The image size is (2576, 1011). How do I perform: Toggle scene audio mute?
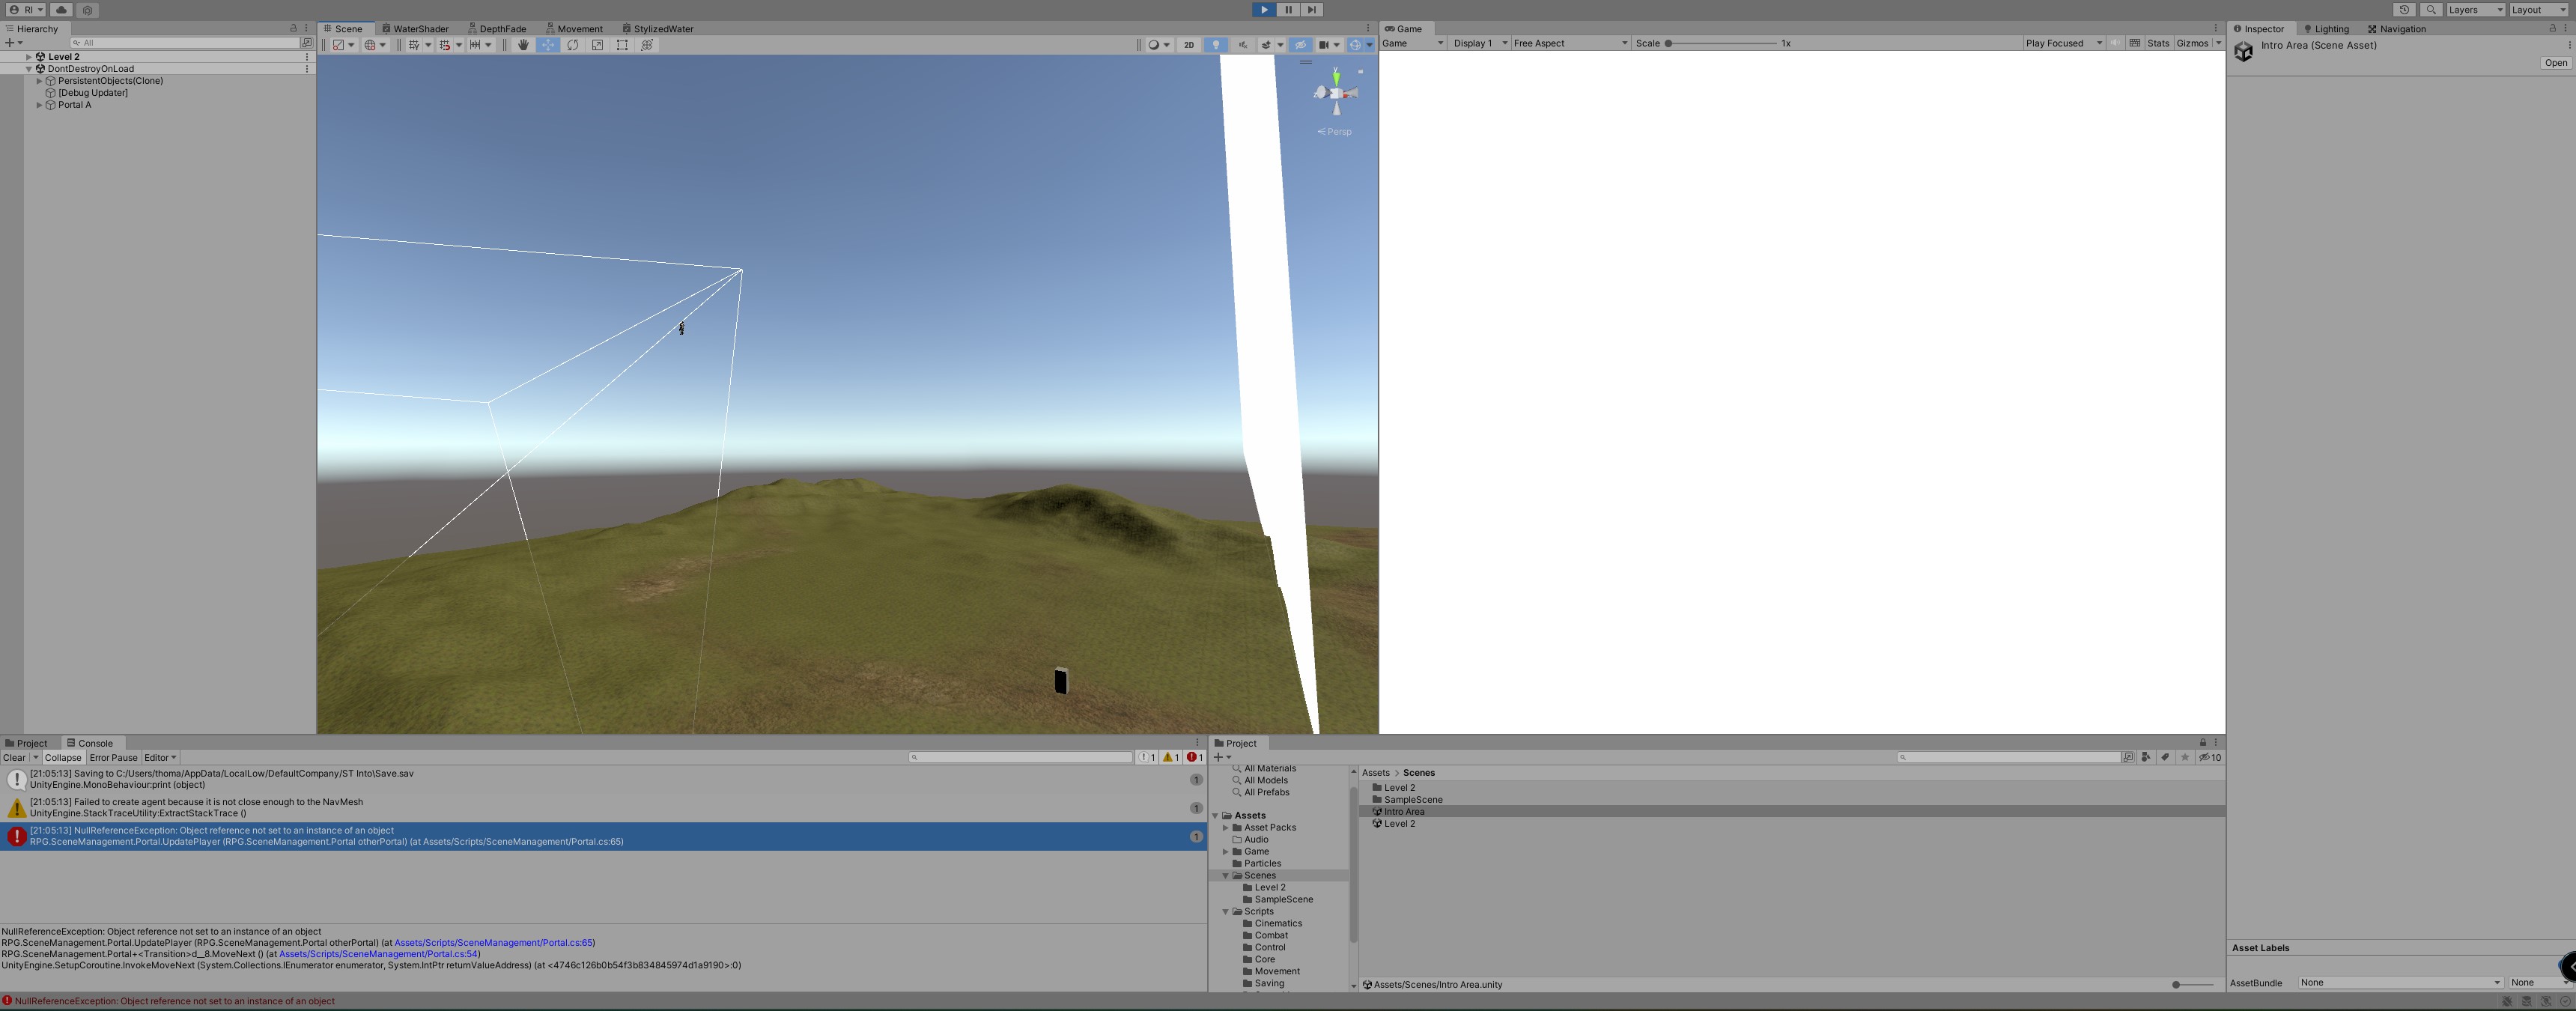pos(1242,45)
